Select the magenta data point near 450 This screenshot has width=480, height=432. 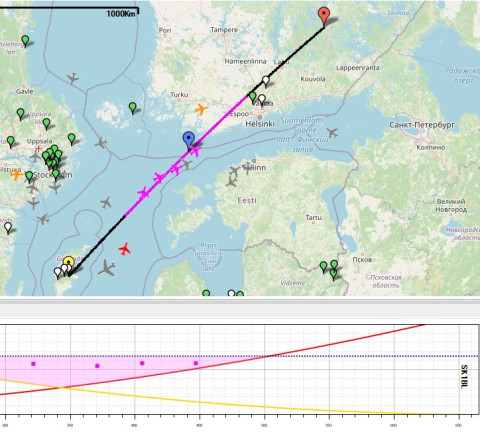(x=196, y=363)
